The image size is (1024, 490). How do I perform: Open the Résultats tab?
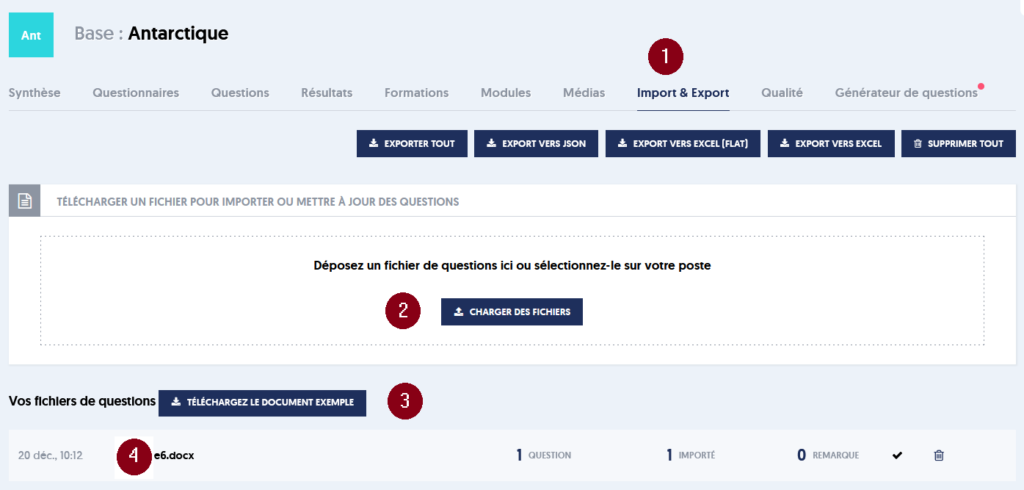pos(327,93)
